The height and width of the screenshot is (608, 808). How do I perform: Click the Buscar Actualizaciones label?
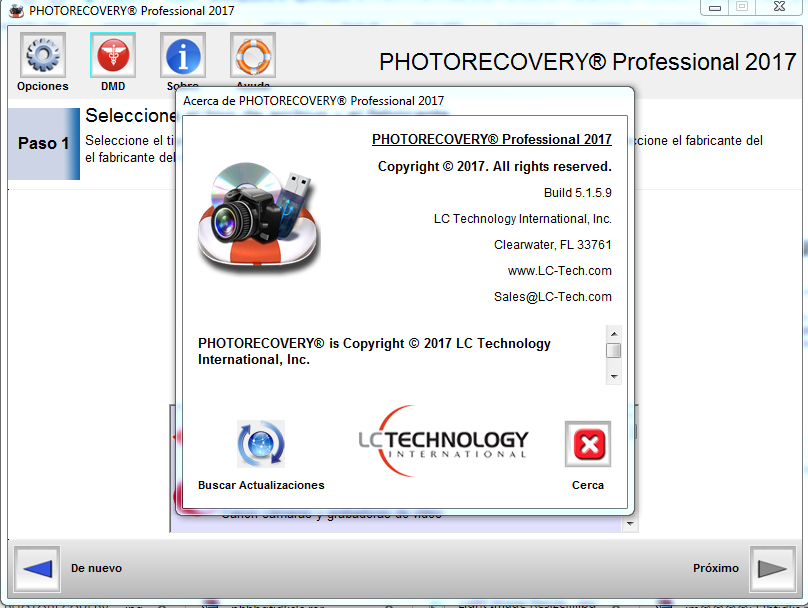tap(261, 485)
